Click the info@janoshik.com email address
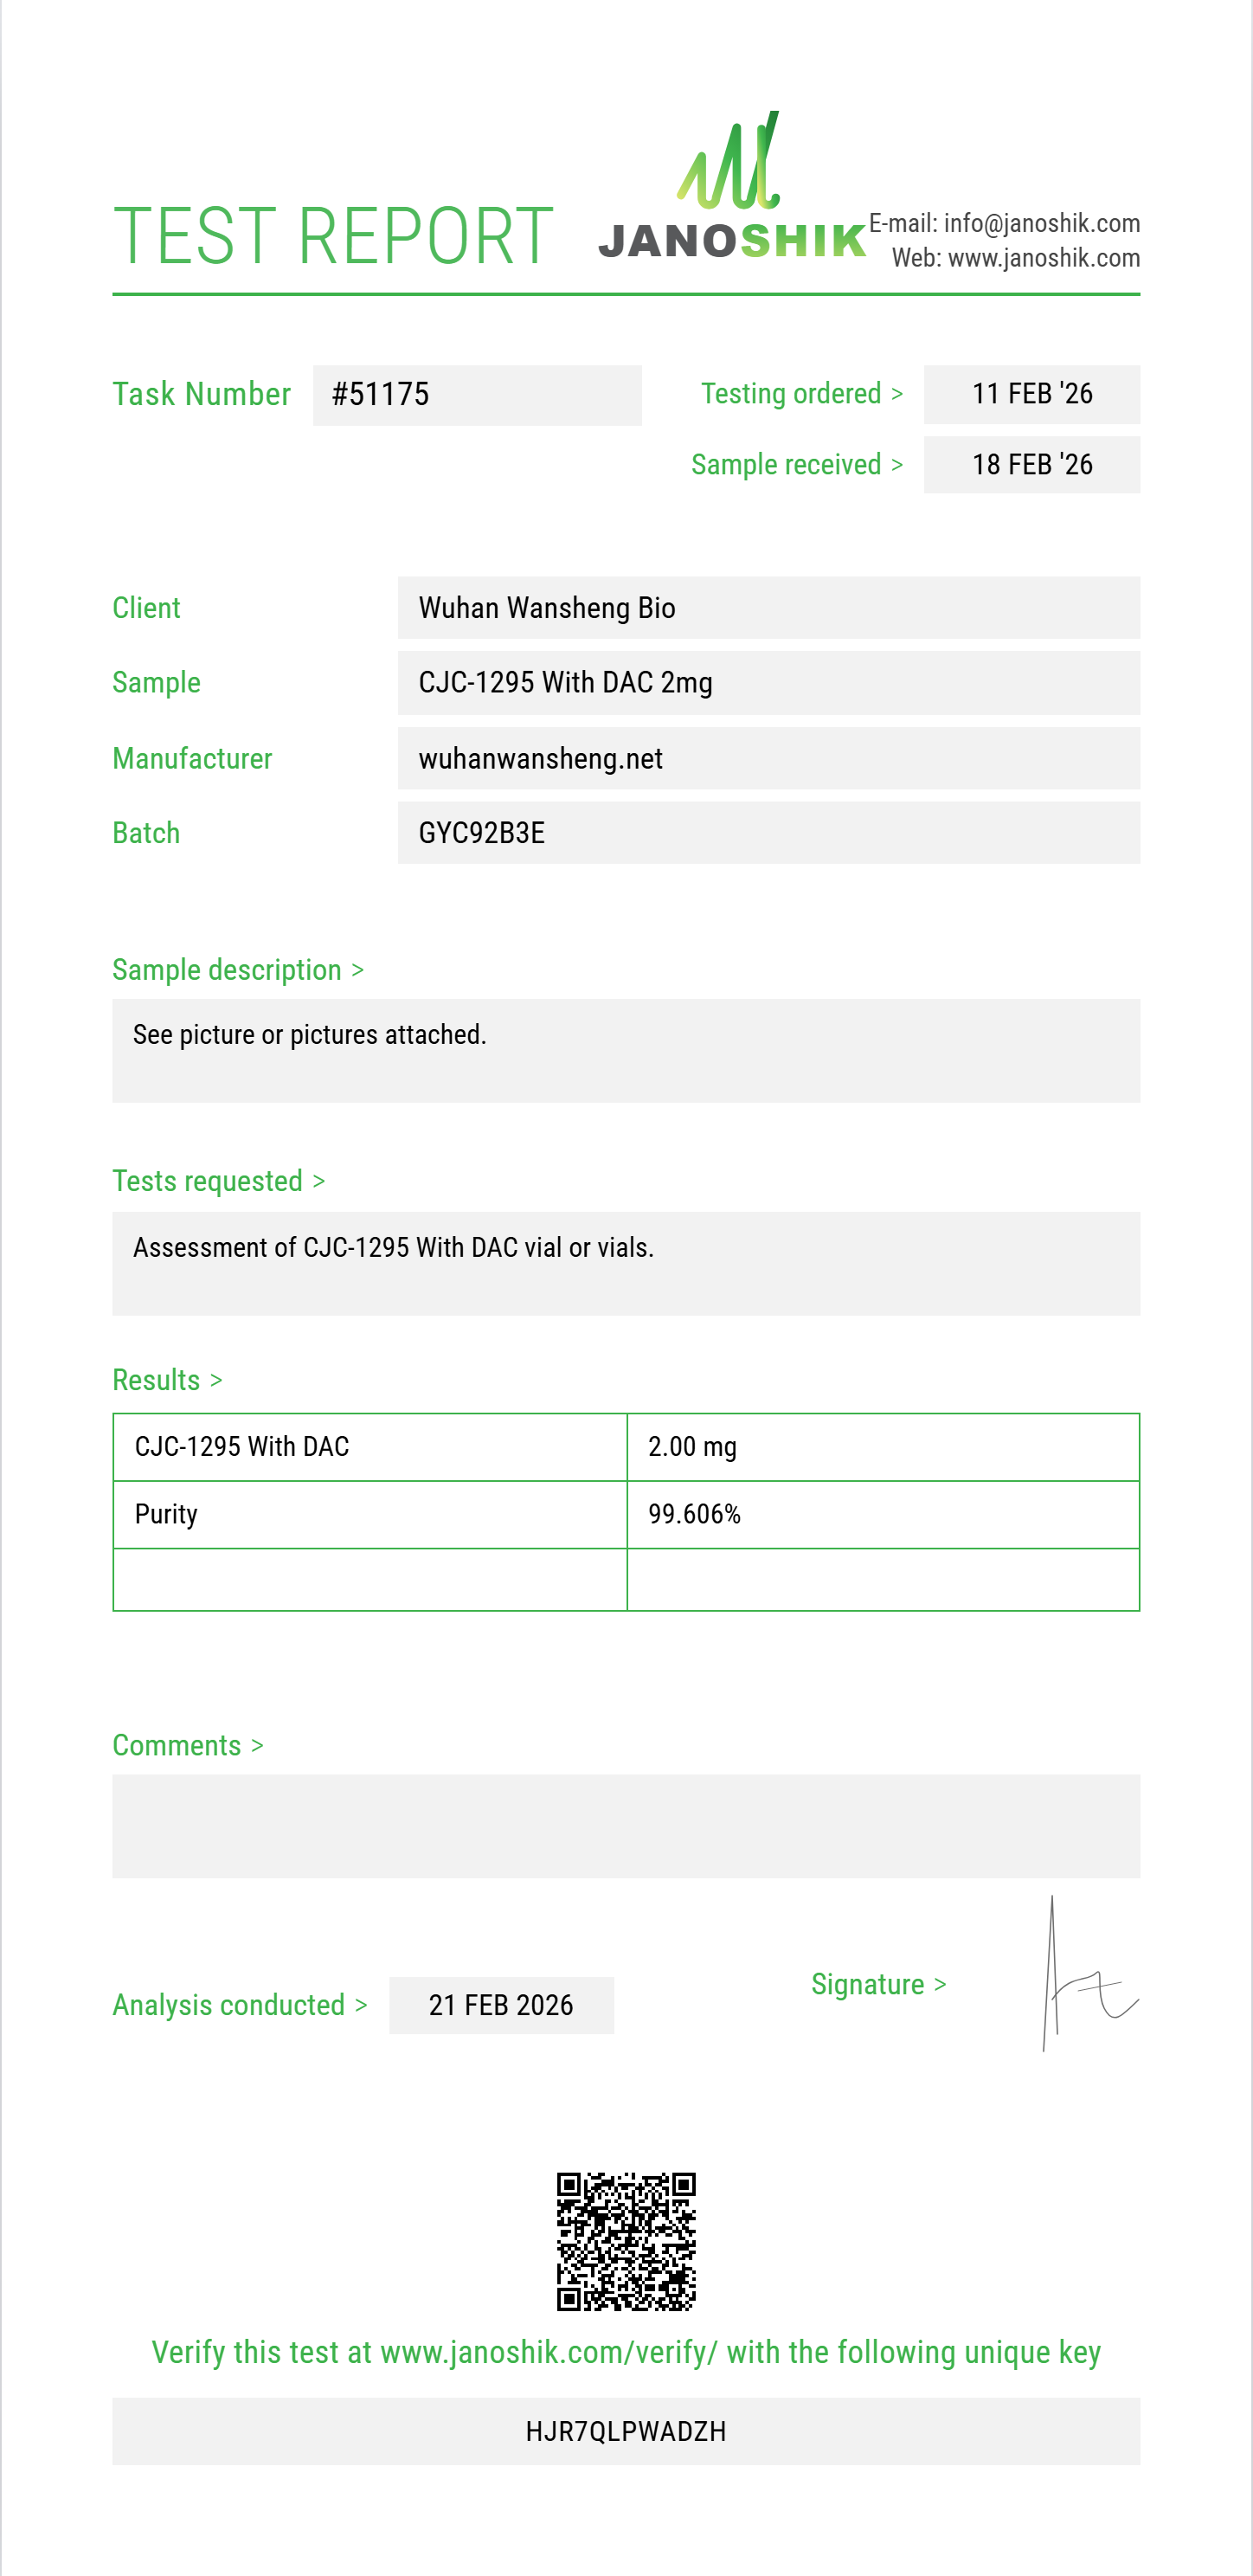The height and width of the screenshot is (2576, 1253). point(1041,223)
